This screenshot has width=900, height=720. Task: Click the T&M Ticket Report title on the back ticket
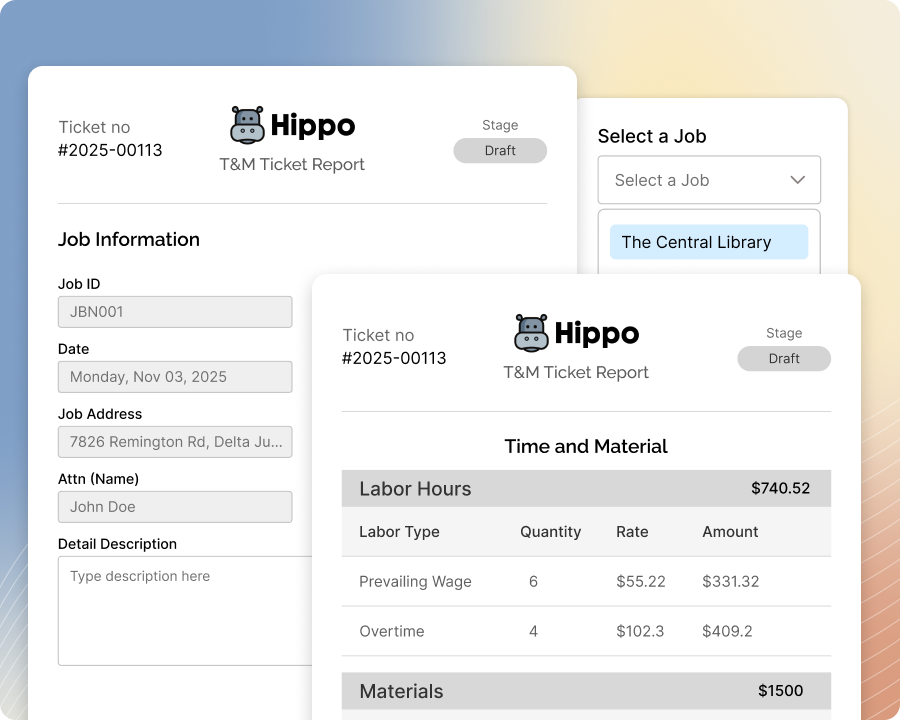coord(292,164)
